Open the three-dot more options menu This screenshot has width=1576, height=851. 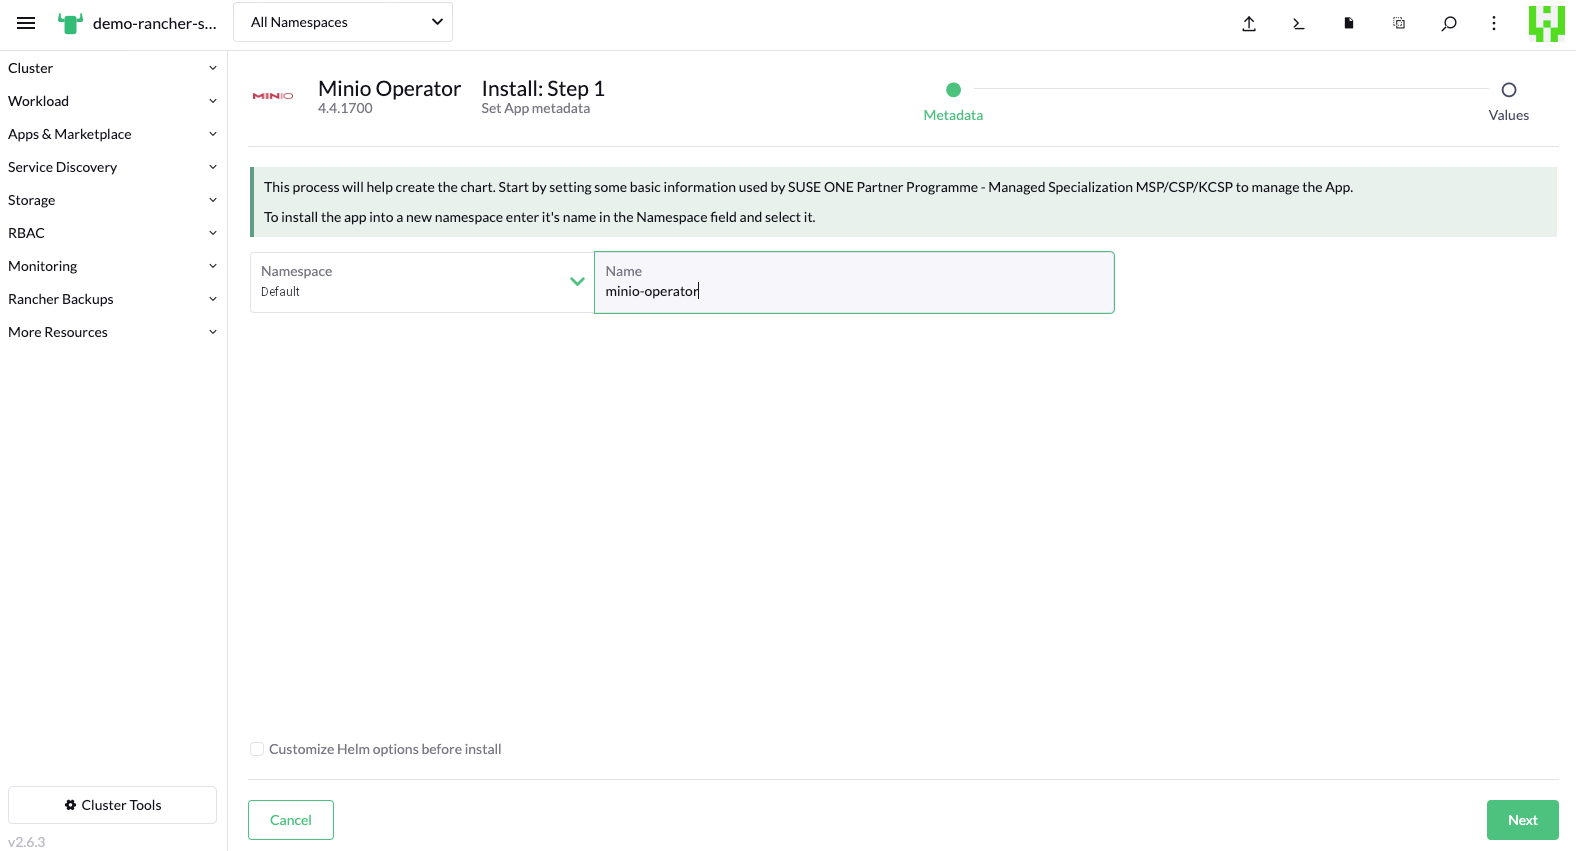tap(1494, 24)
